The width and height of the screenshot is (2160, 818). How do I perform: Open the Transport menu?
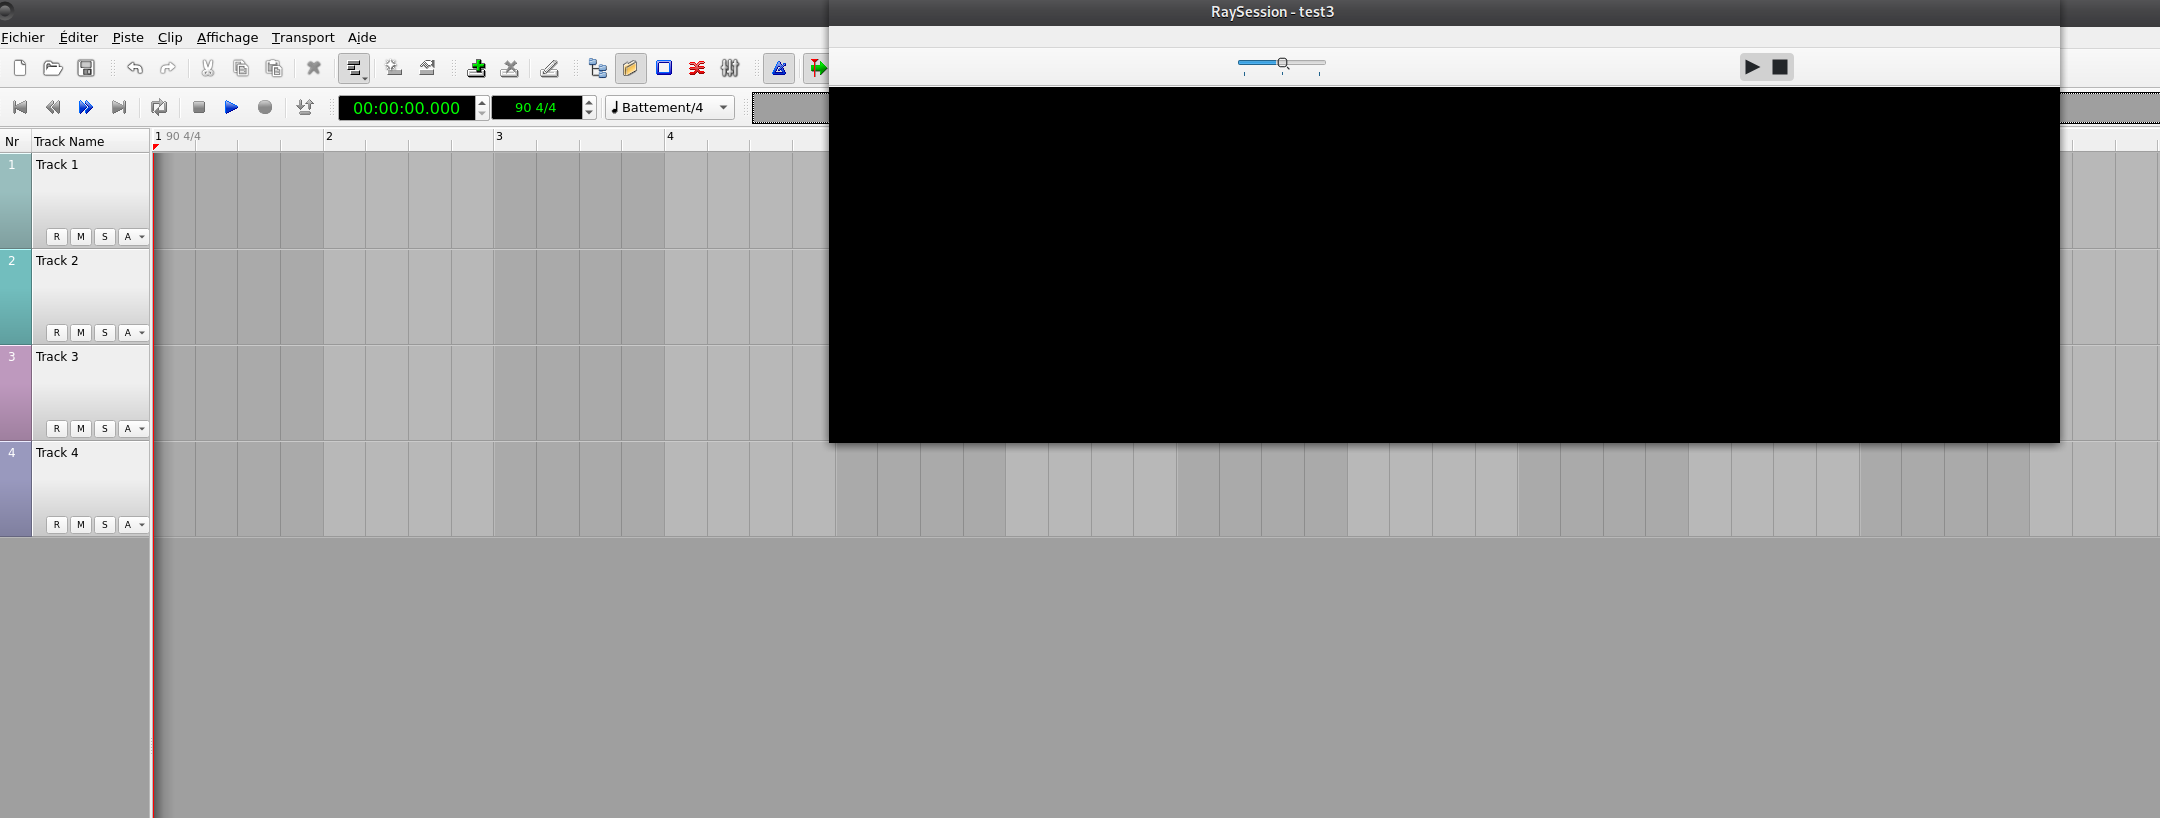[x=303, y=37]
